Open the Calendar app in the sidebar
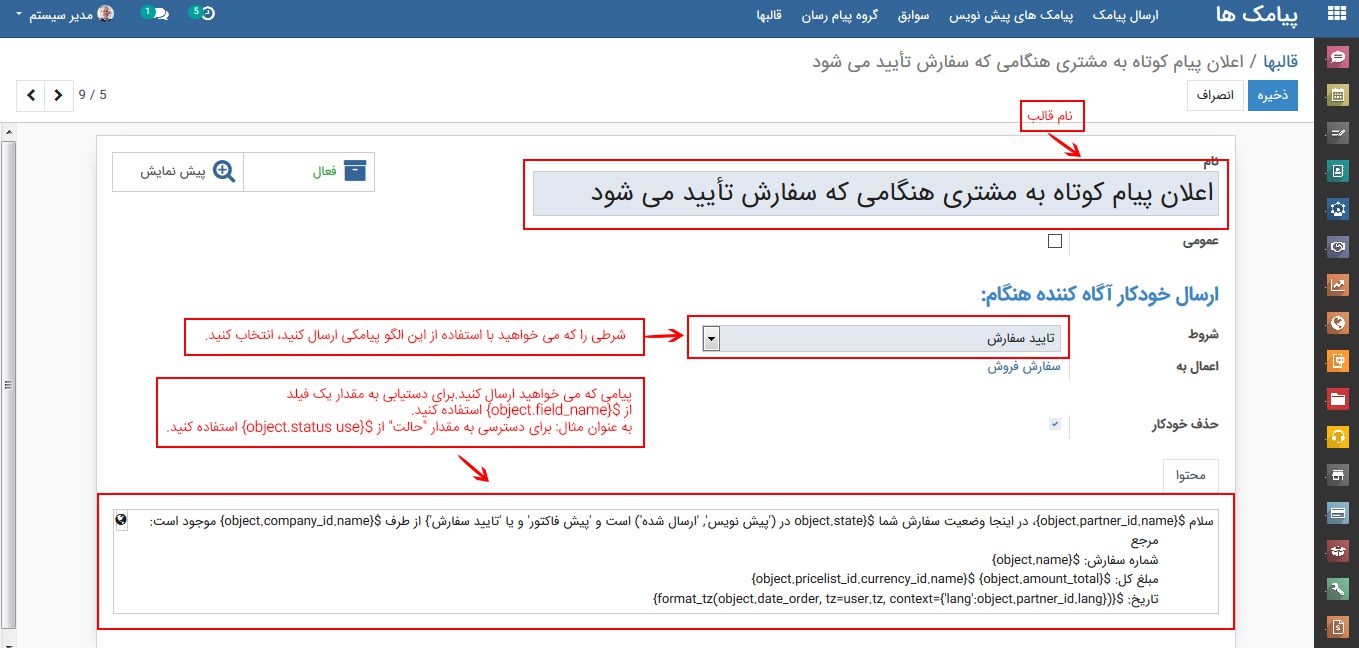This screenshot has width=1359, height=648. [1337, 96]
